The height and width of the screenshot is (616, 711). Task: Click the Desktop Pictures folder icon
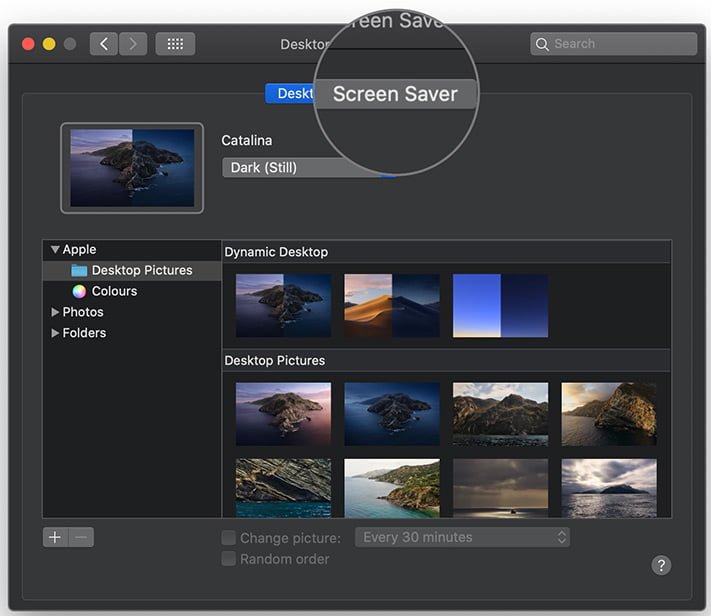79,271
